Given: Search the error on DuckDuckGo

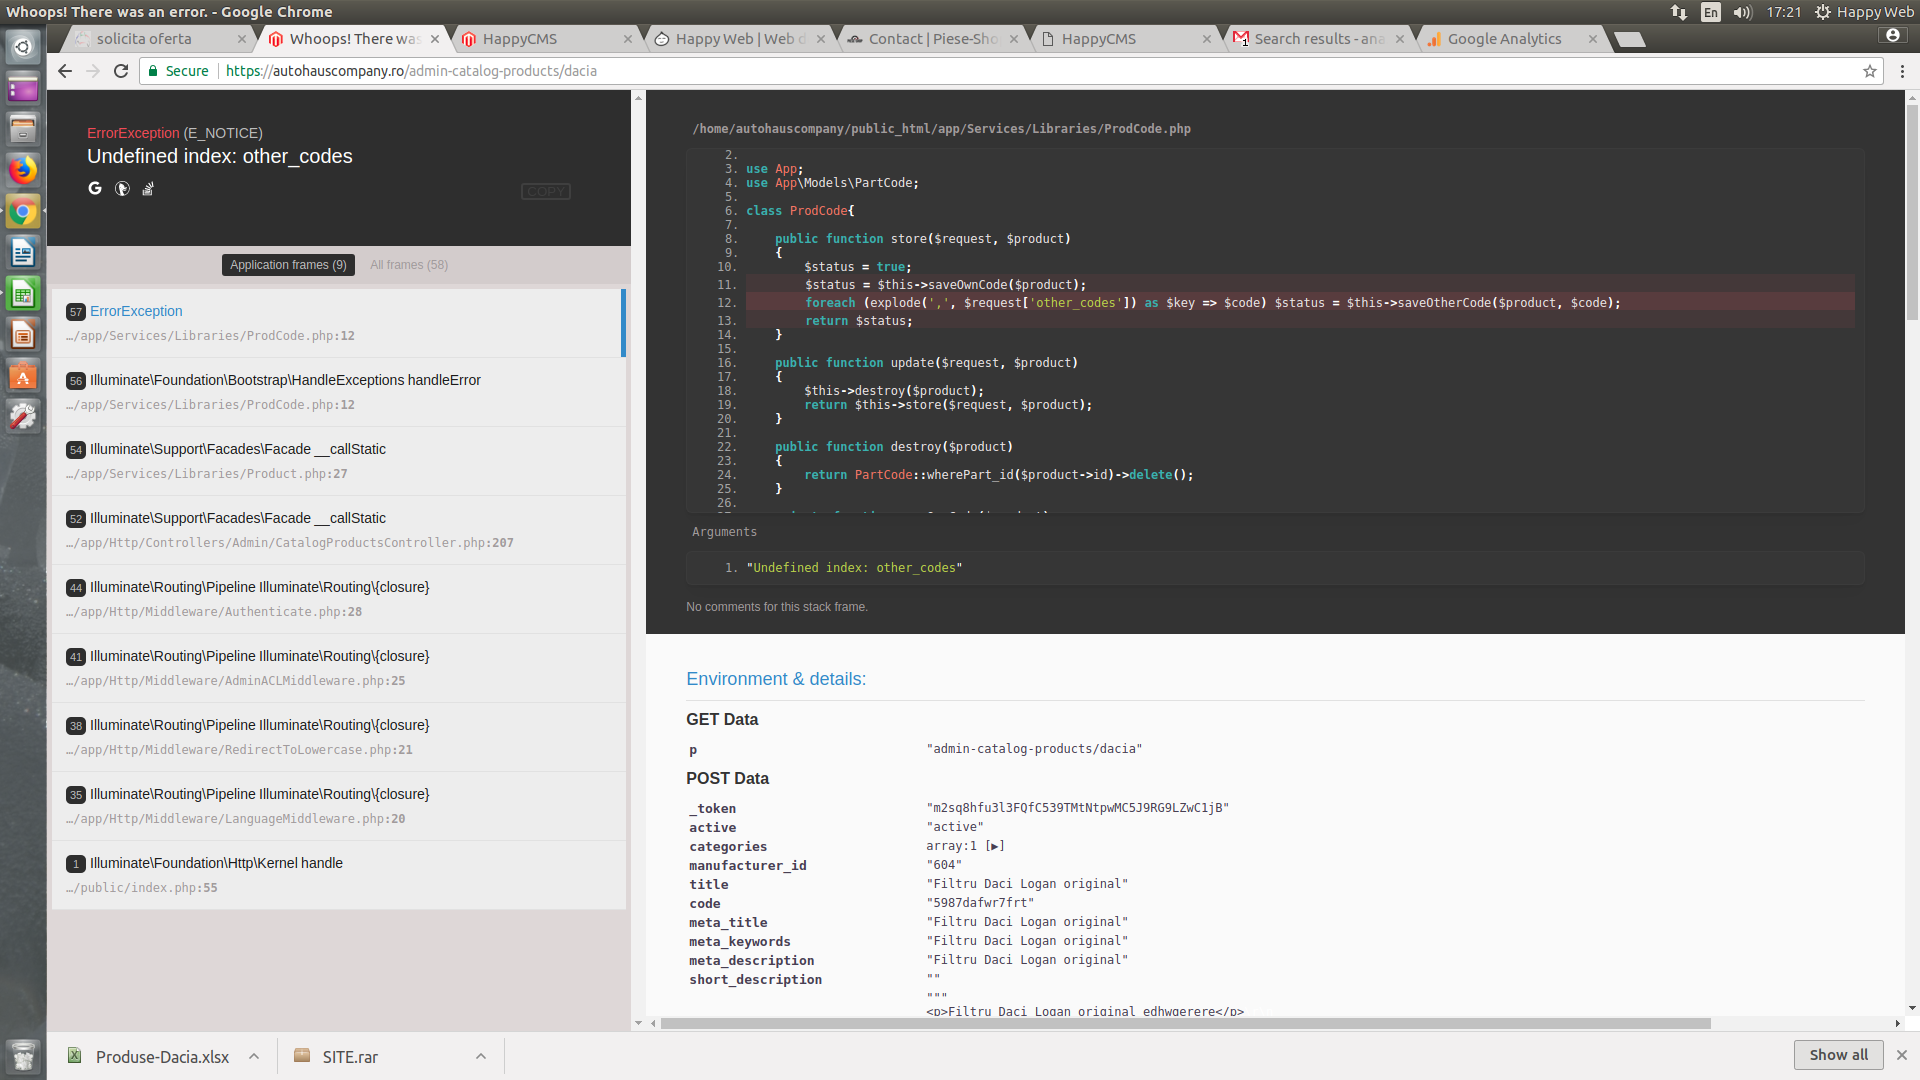Looking at the screenshot, I should pyautogui.click(x=122, y=188).
